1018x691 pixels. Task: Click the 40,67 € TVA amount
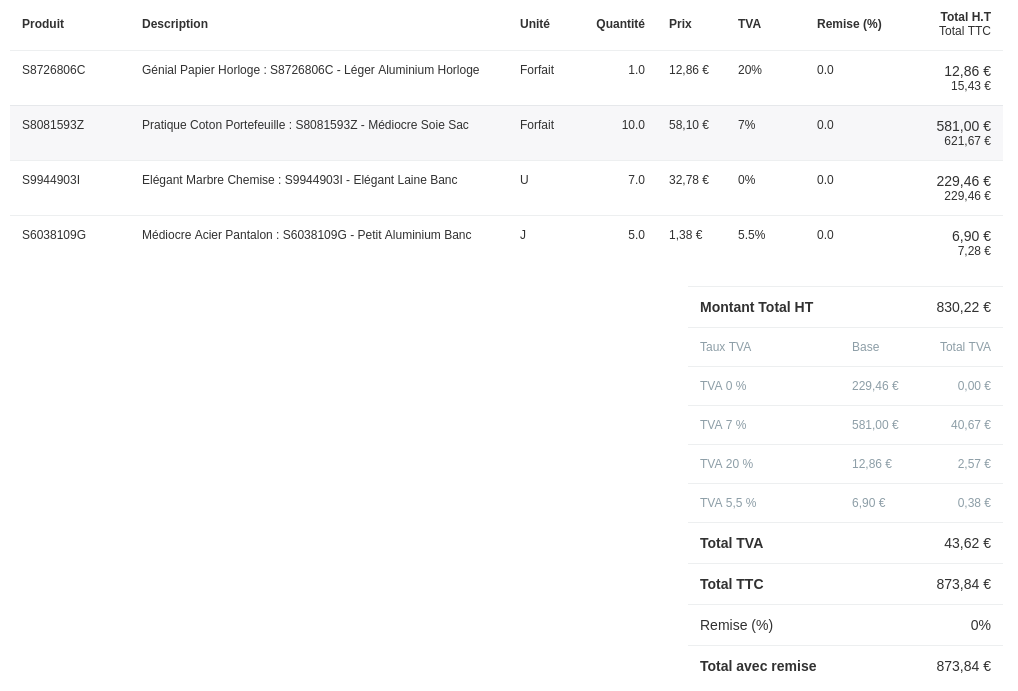971,425
